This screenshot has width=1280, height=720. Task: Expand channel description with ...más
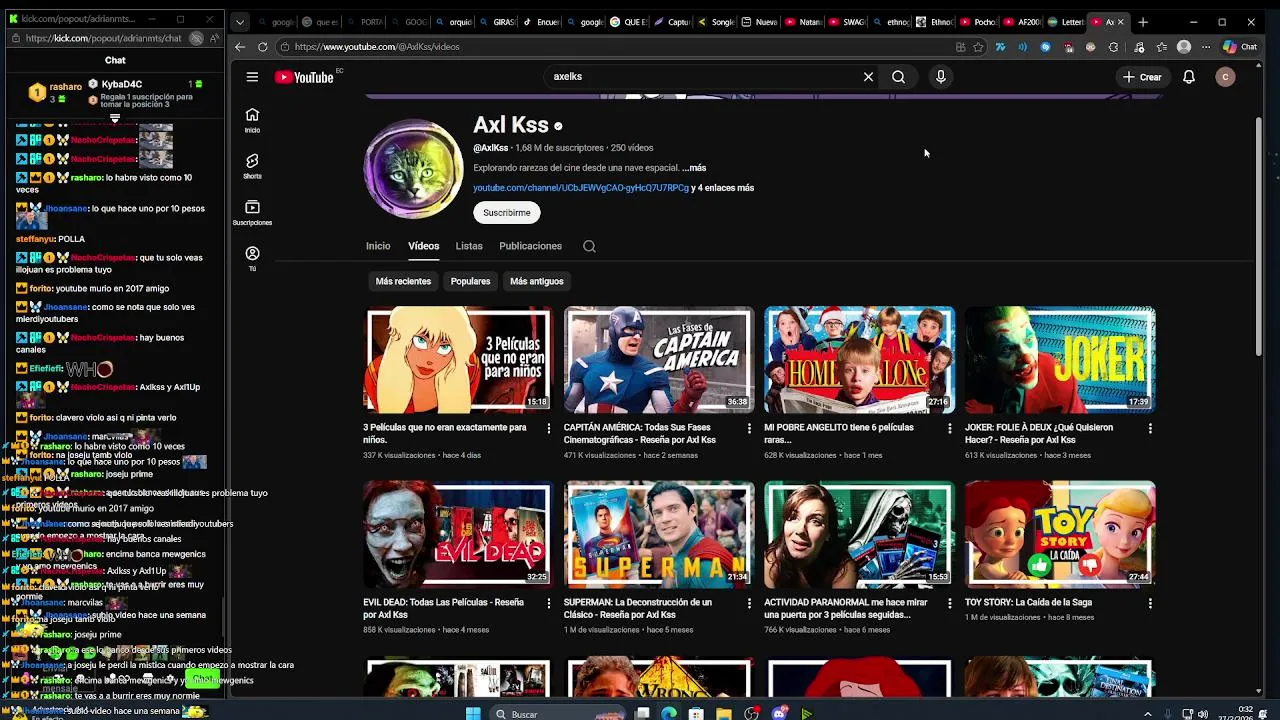click(x=694, y=168)
